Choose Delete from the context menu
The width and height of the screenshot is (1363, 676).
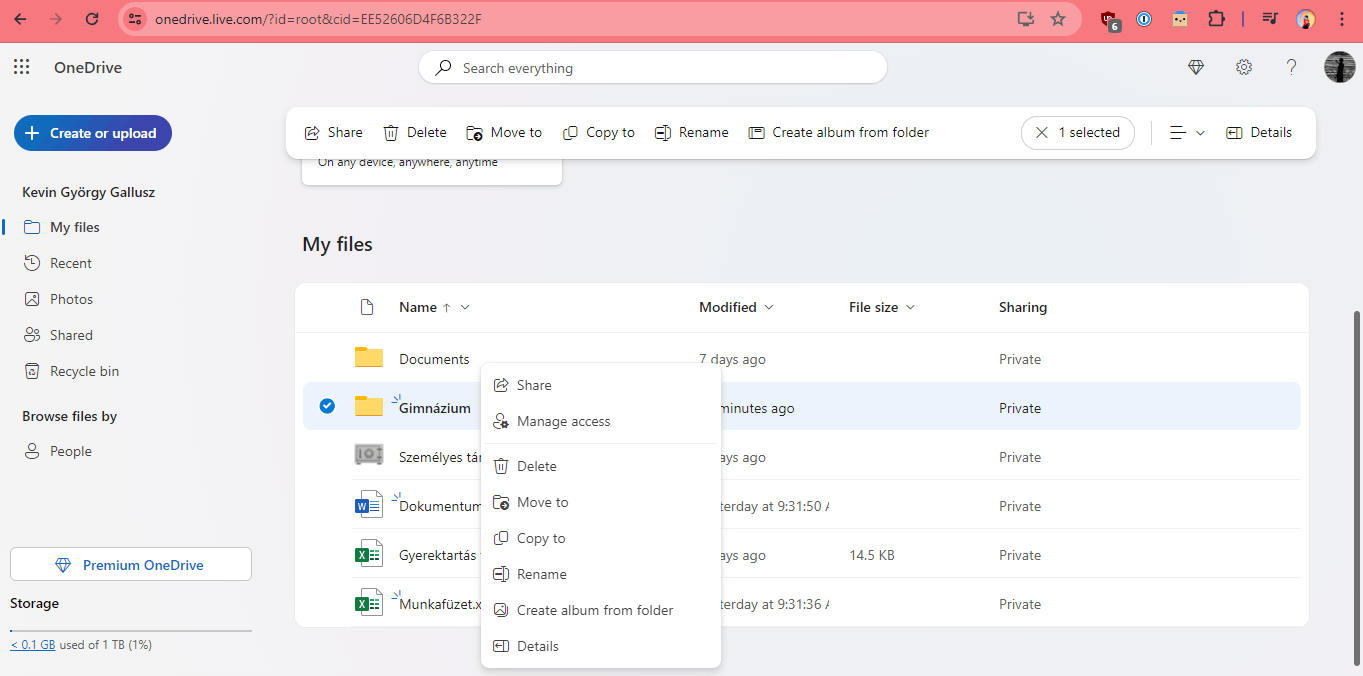tap(601, 466)
